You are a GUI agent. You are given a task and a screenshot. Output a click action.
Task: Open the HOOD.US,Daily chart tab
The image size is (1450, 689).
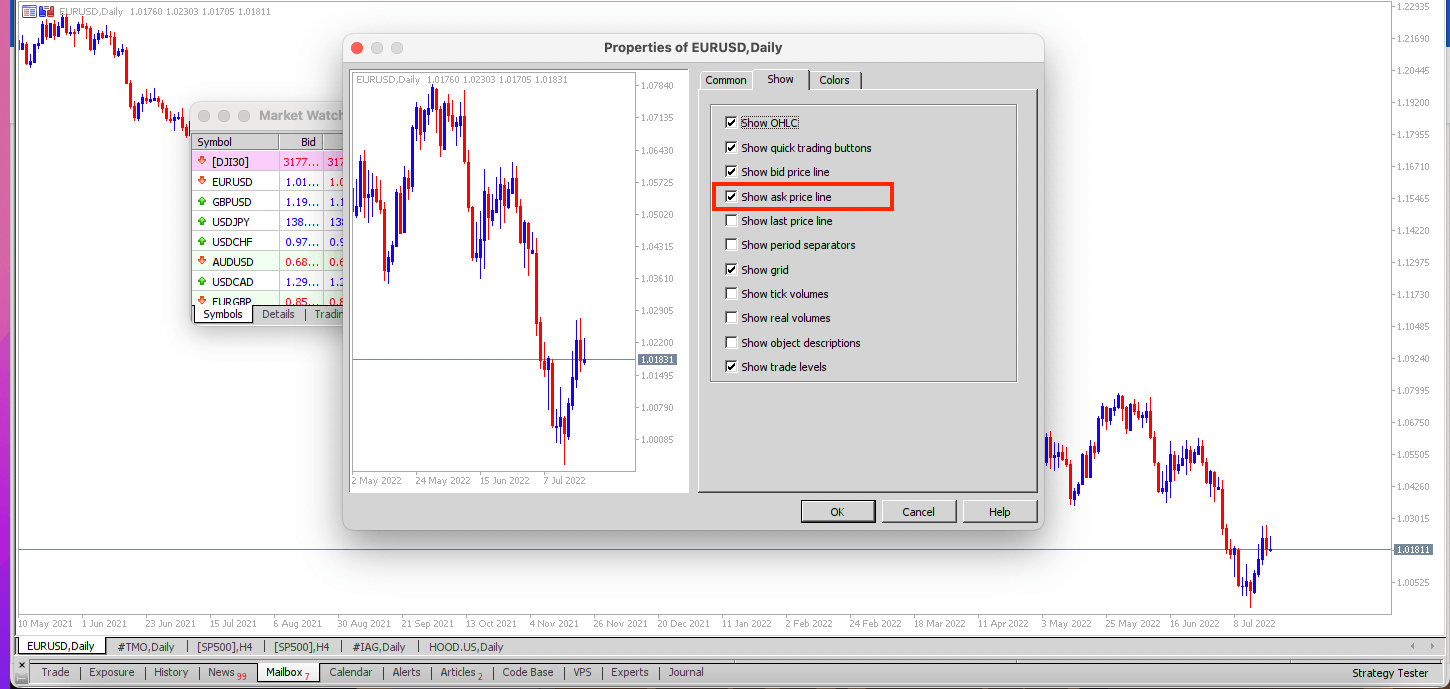[466, 647]
